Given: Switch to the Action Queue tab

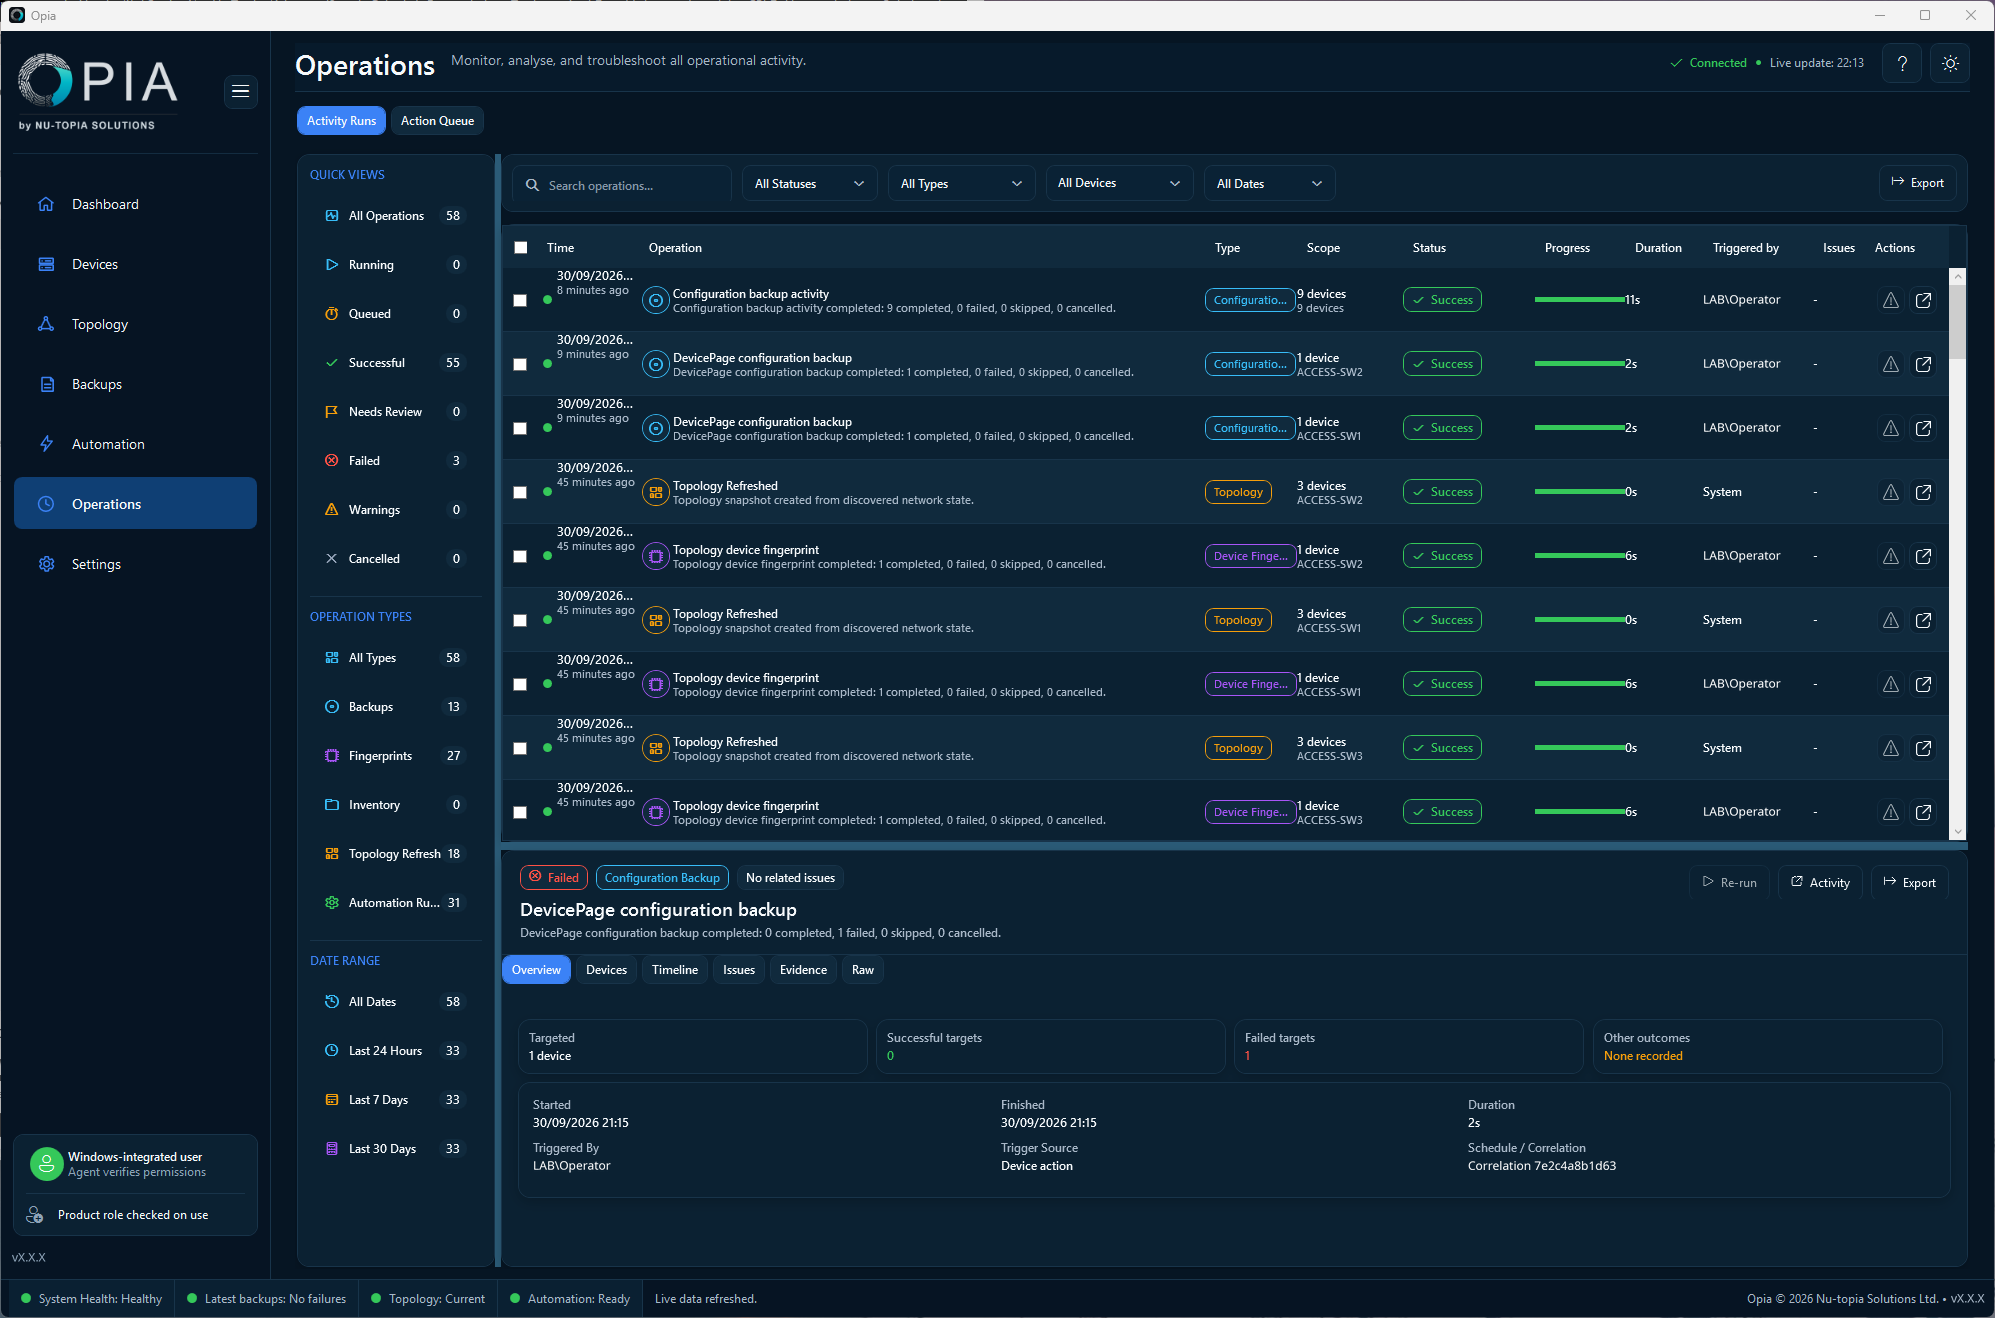Looking at the screenshot, I should click(437, 121).
